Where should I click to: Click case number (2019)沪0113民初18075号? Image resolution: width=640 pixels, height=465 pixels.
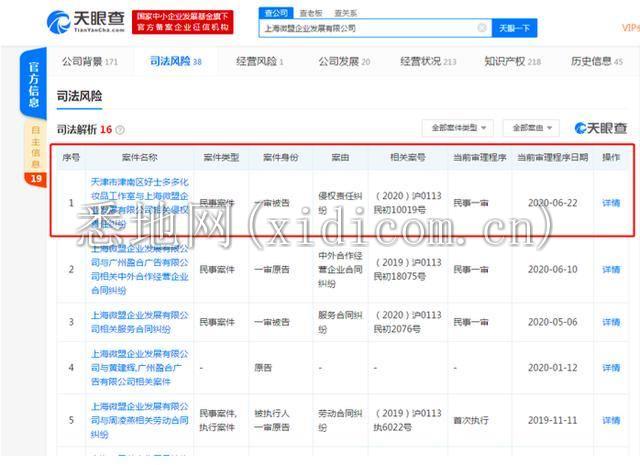pyautogui.click(x=408, y=269)
